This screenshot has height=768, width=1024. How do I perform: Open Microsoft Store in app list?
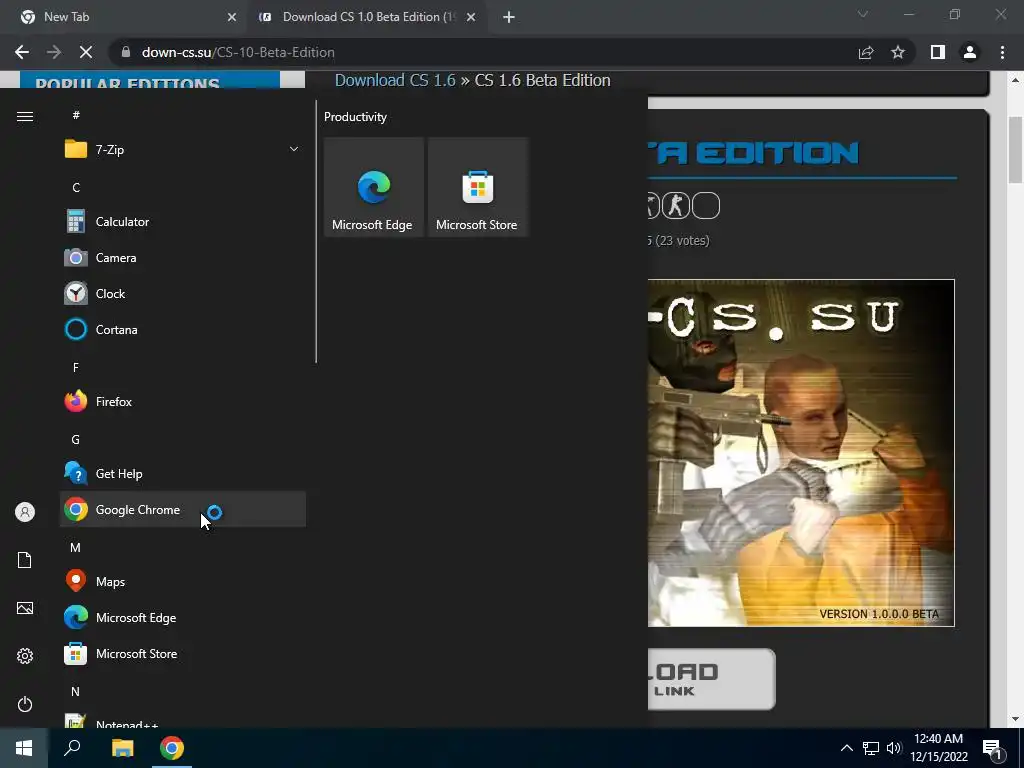pyautogui.click(x=182, y=654)
